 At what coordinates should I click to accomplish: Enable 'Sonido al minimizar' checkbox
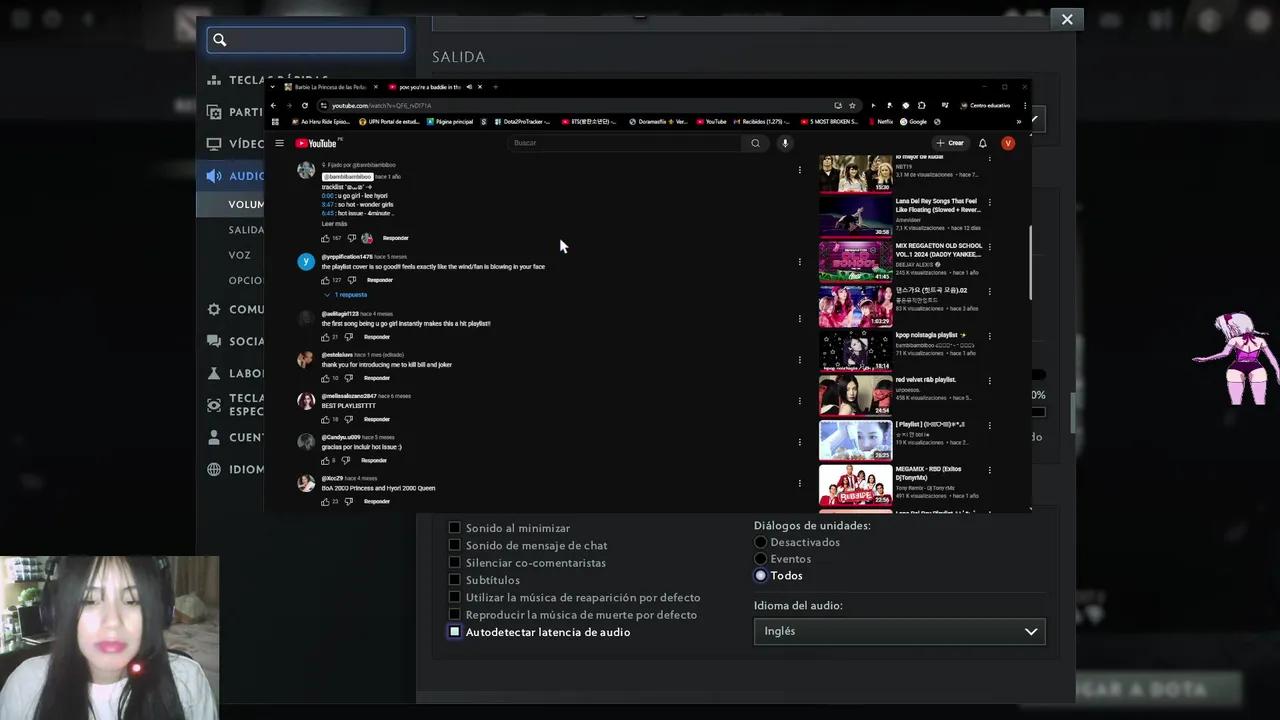455,528
